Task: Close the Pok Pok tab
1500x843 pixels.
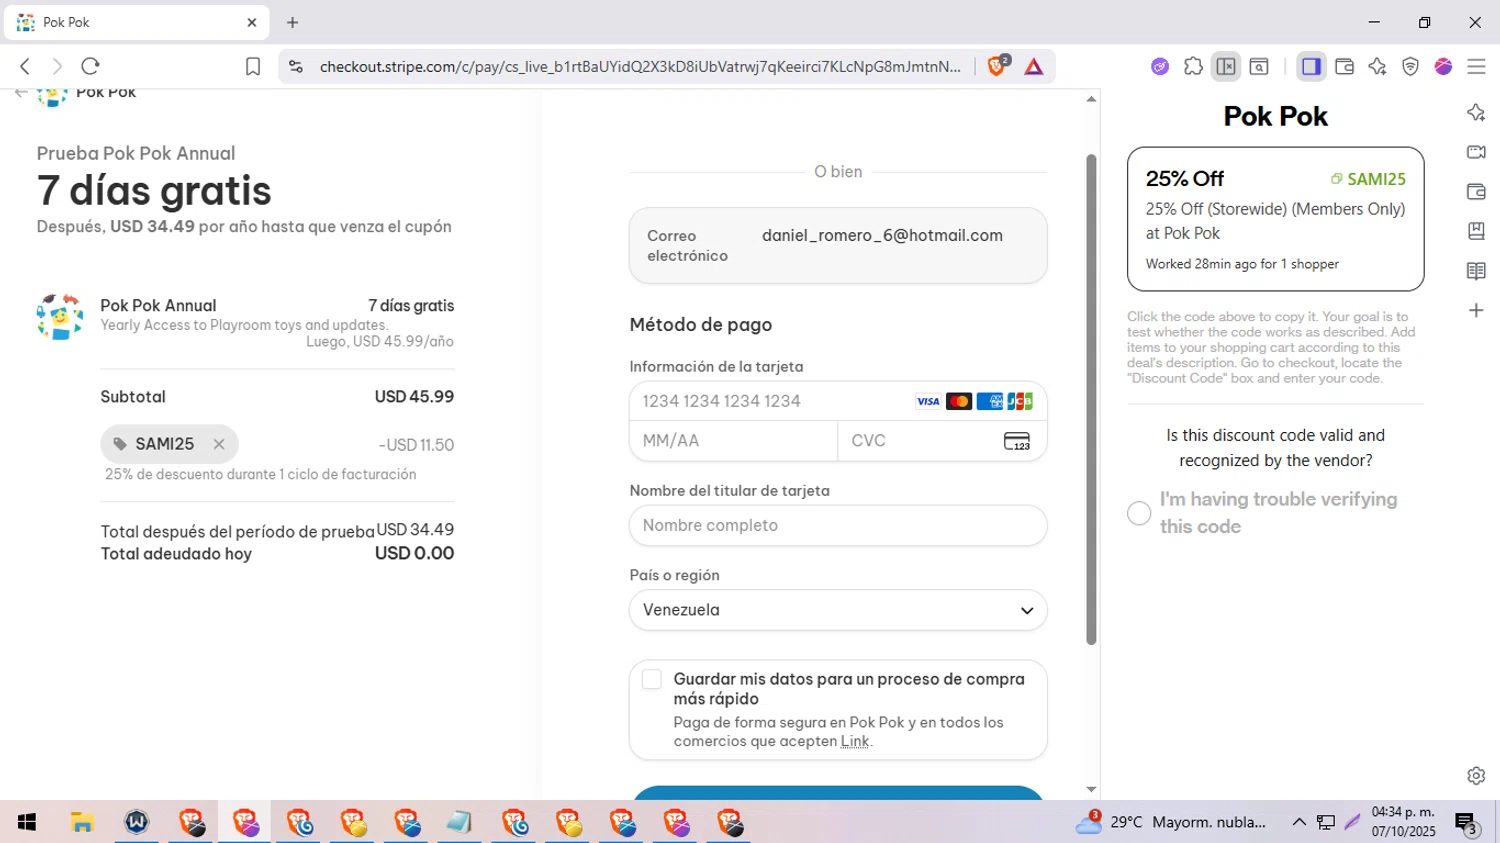Action: click(251, 22)
